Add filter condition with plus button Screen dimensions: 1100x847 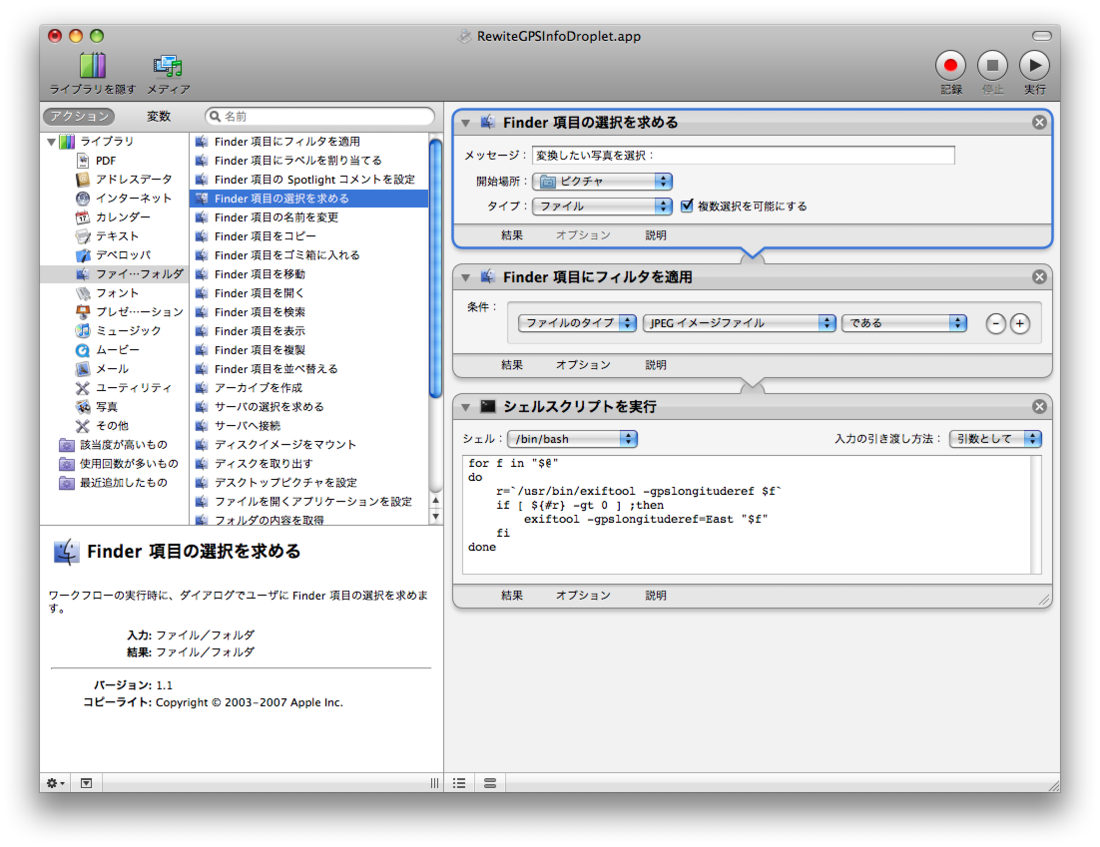tap(1020, 324)
